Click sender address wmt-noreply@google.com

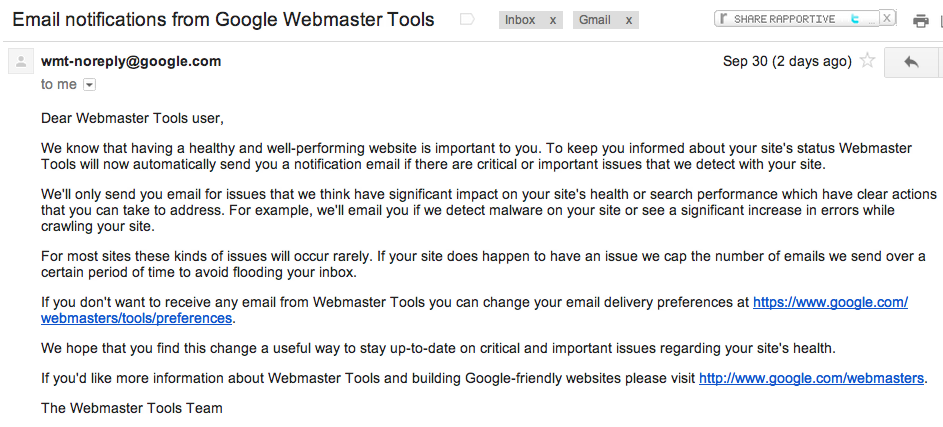(131, 61)
